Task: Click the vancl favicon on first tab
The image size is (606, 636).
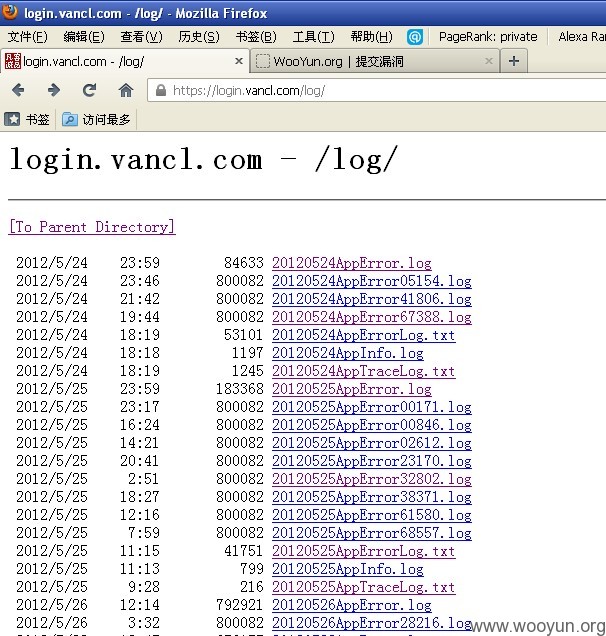Action: [x=13, y=61]
